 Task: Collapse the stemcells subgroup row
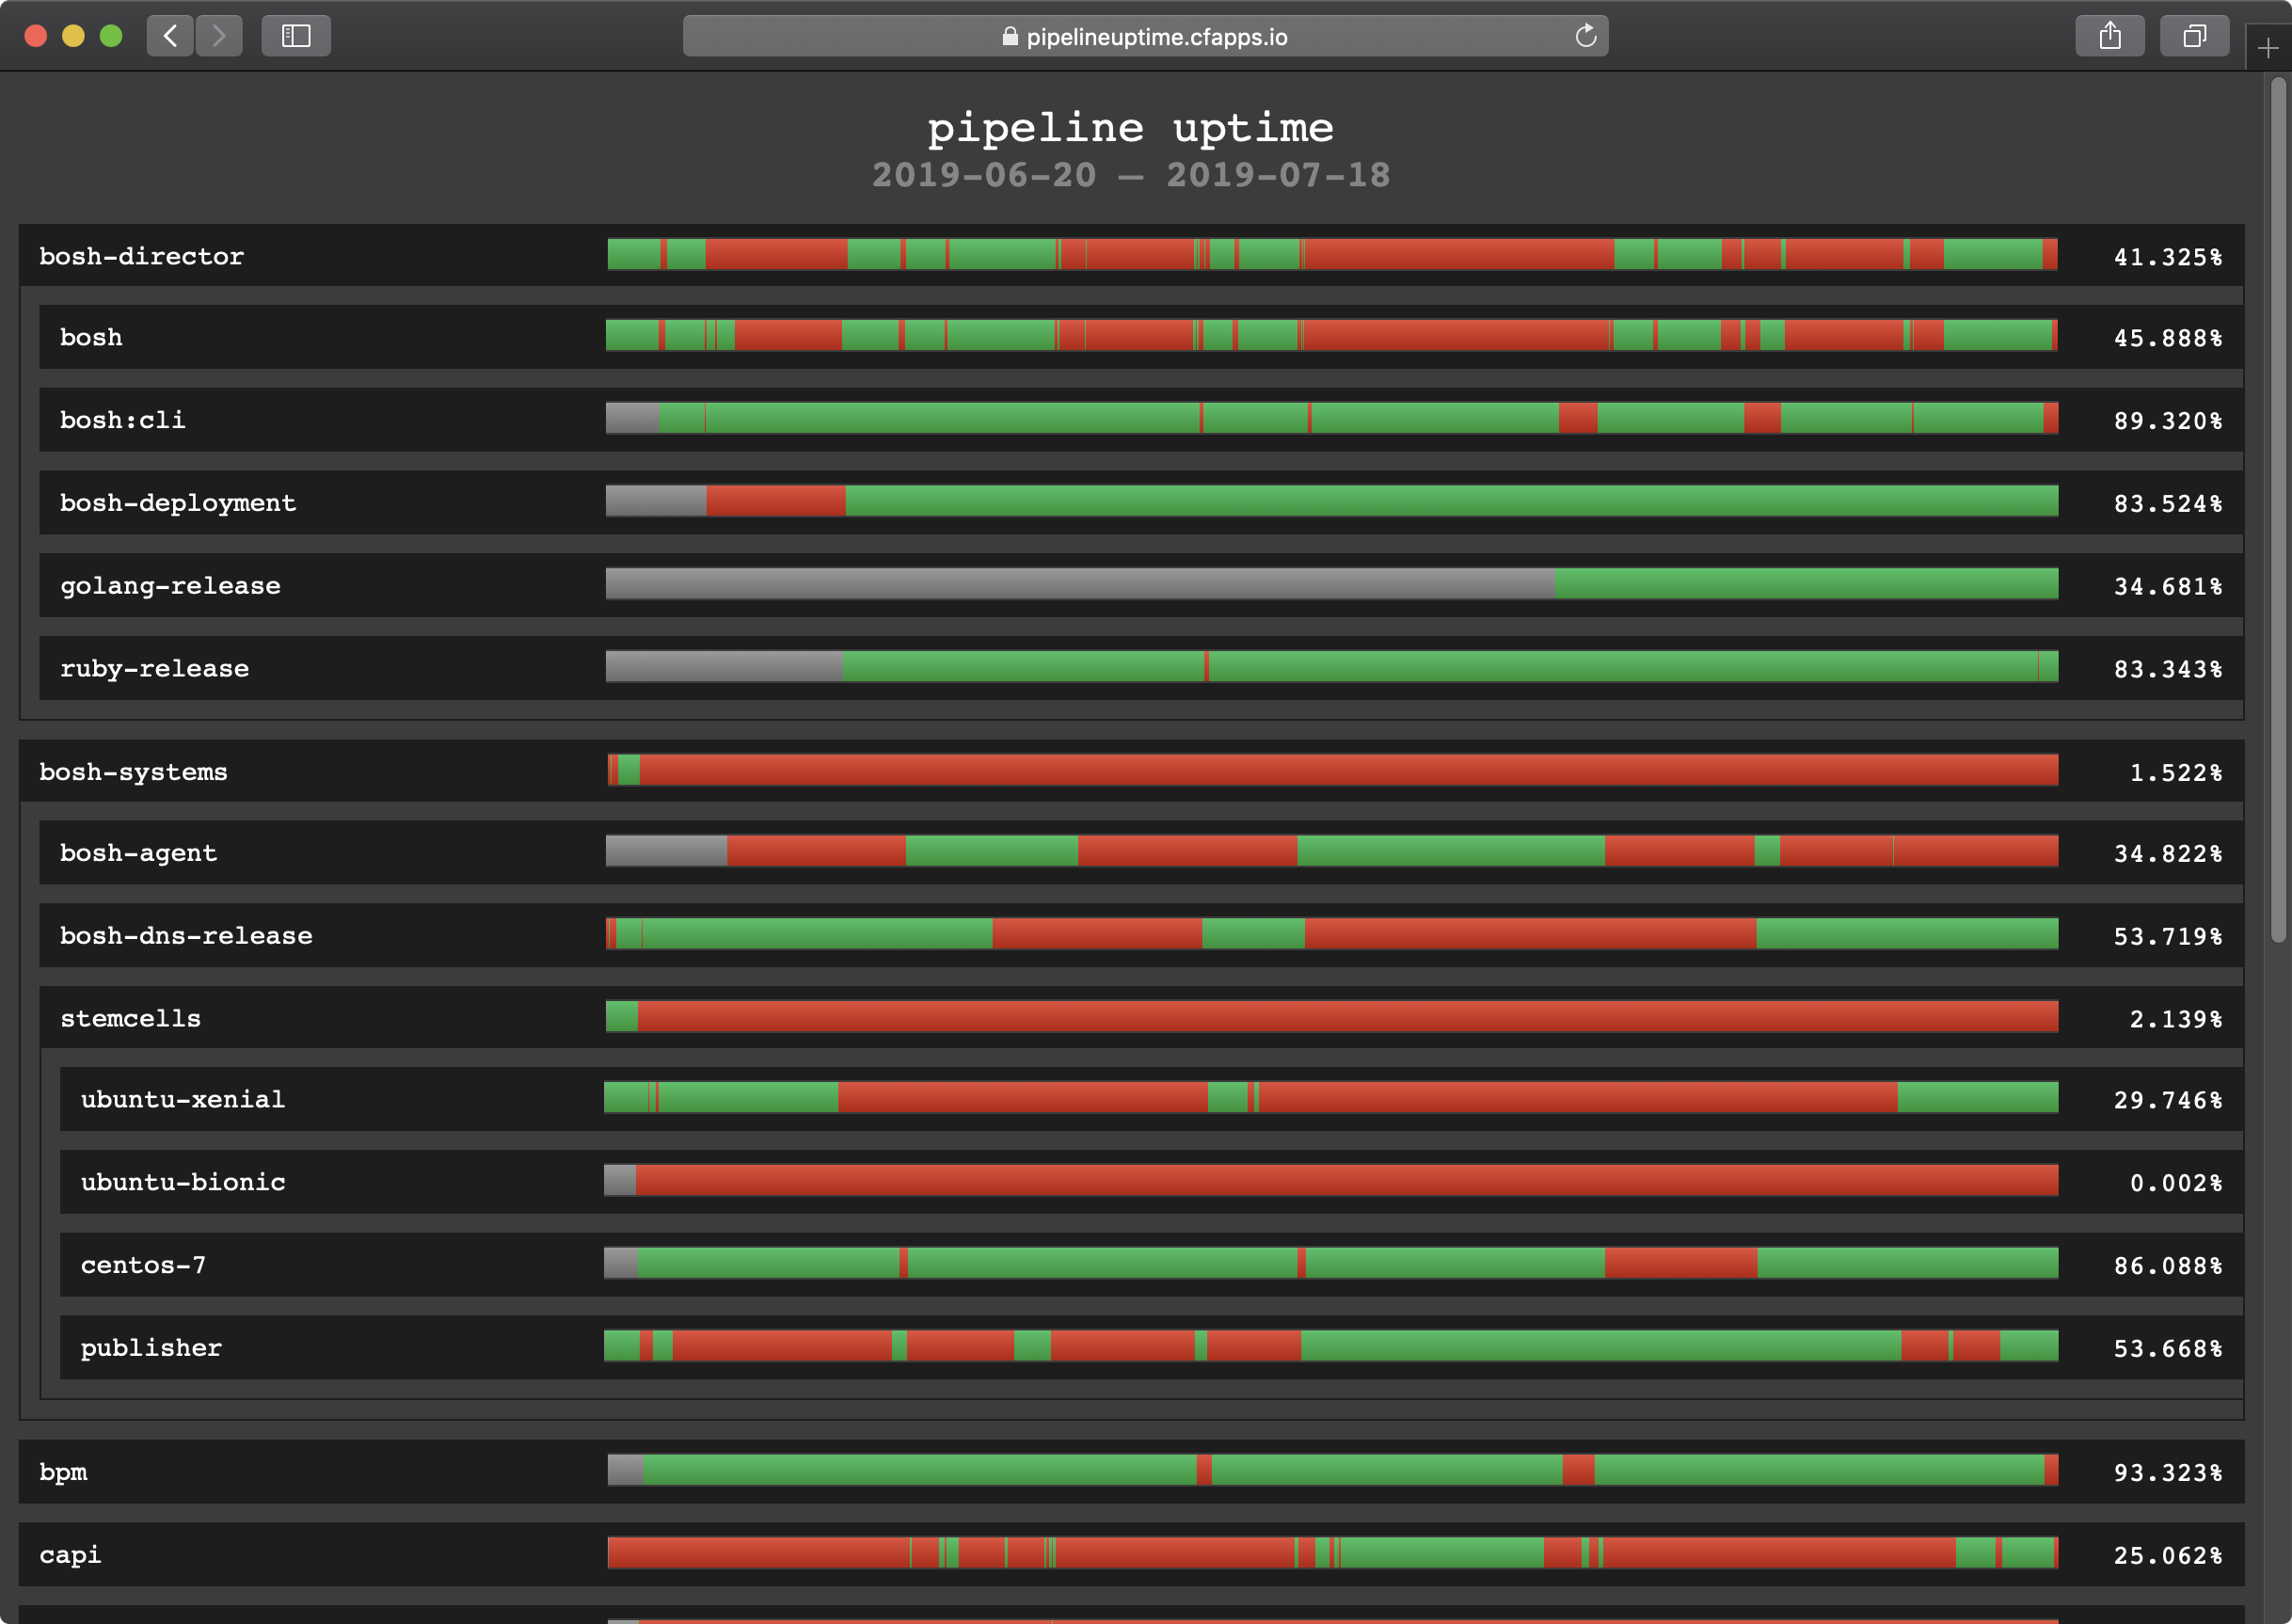tap(130, 1018)
